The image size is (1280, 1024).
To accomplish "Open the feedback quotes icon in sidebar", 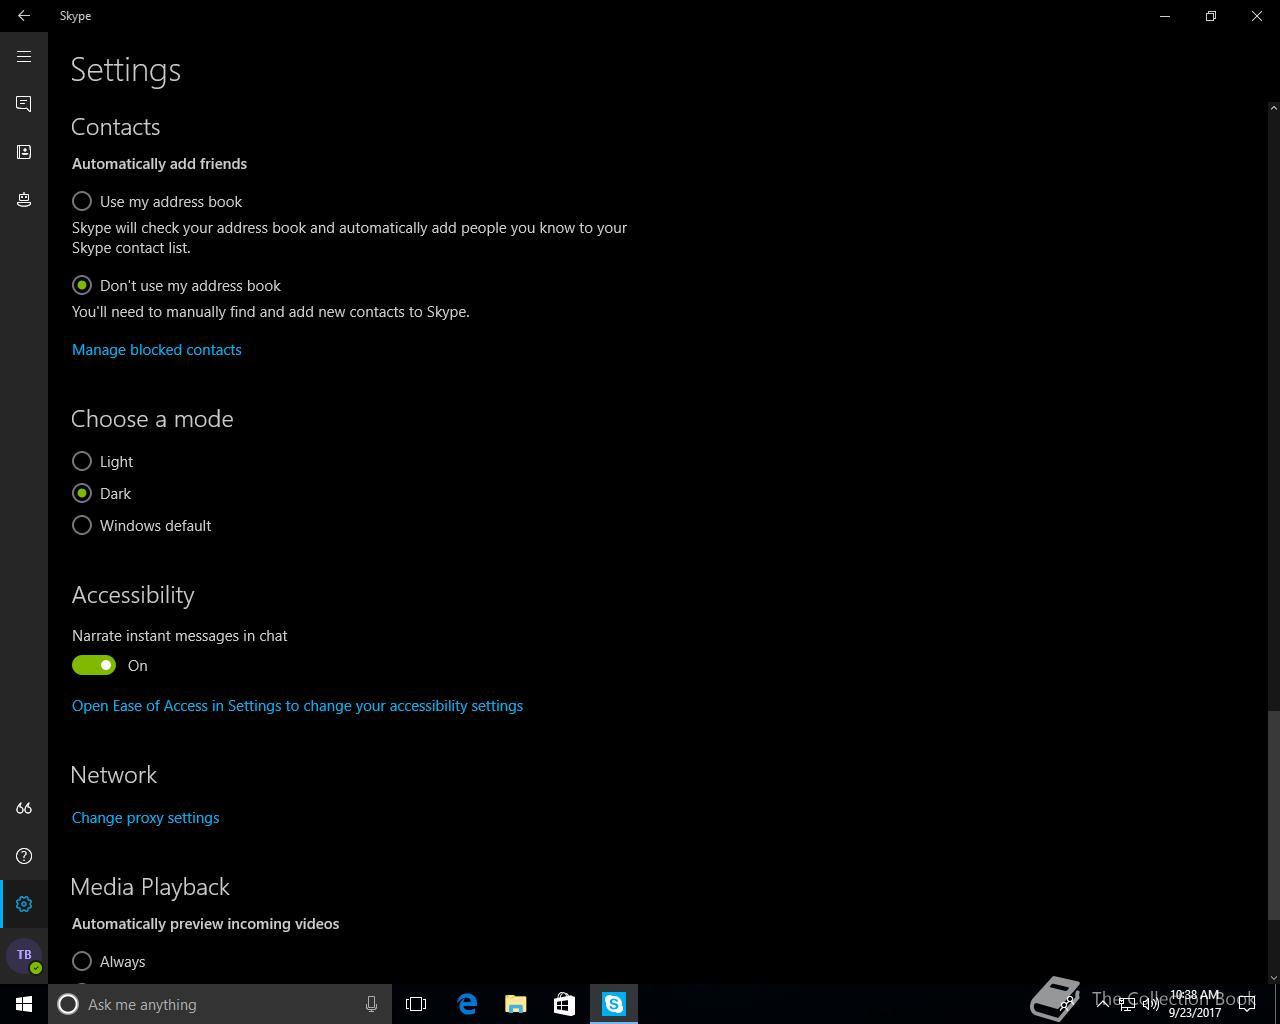I will [x=24, y=808].
